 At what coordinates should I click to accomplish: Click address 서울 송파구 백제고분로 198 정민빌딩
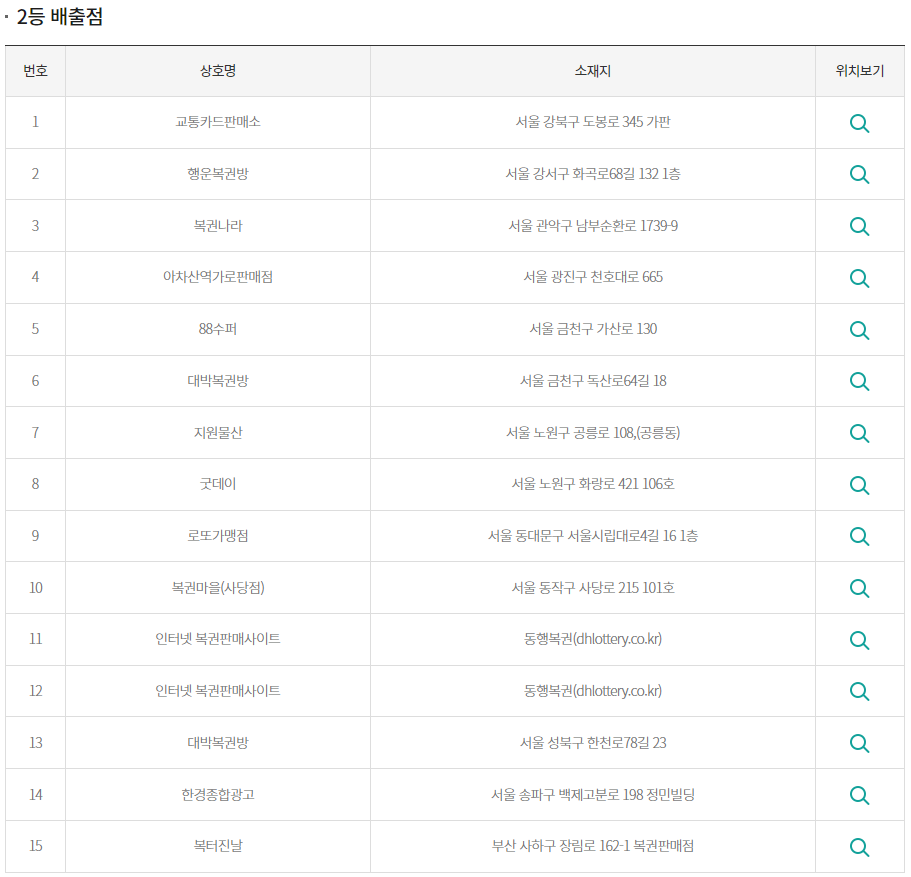(x=593, y=794)
